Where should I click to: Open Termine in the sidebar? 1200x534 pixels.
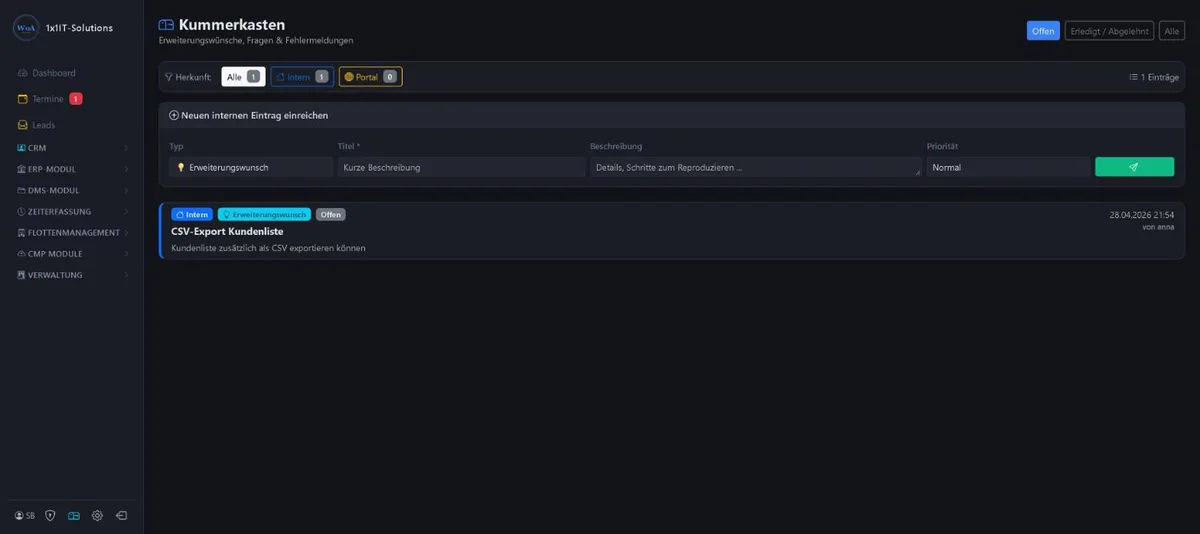[x=49, y=99]
